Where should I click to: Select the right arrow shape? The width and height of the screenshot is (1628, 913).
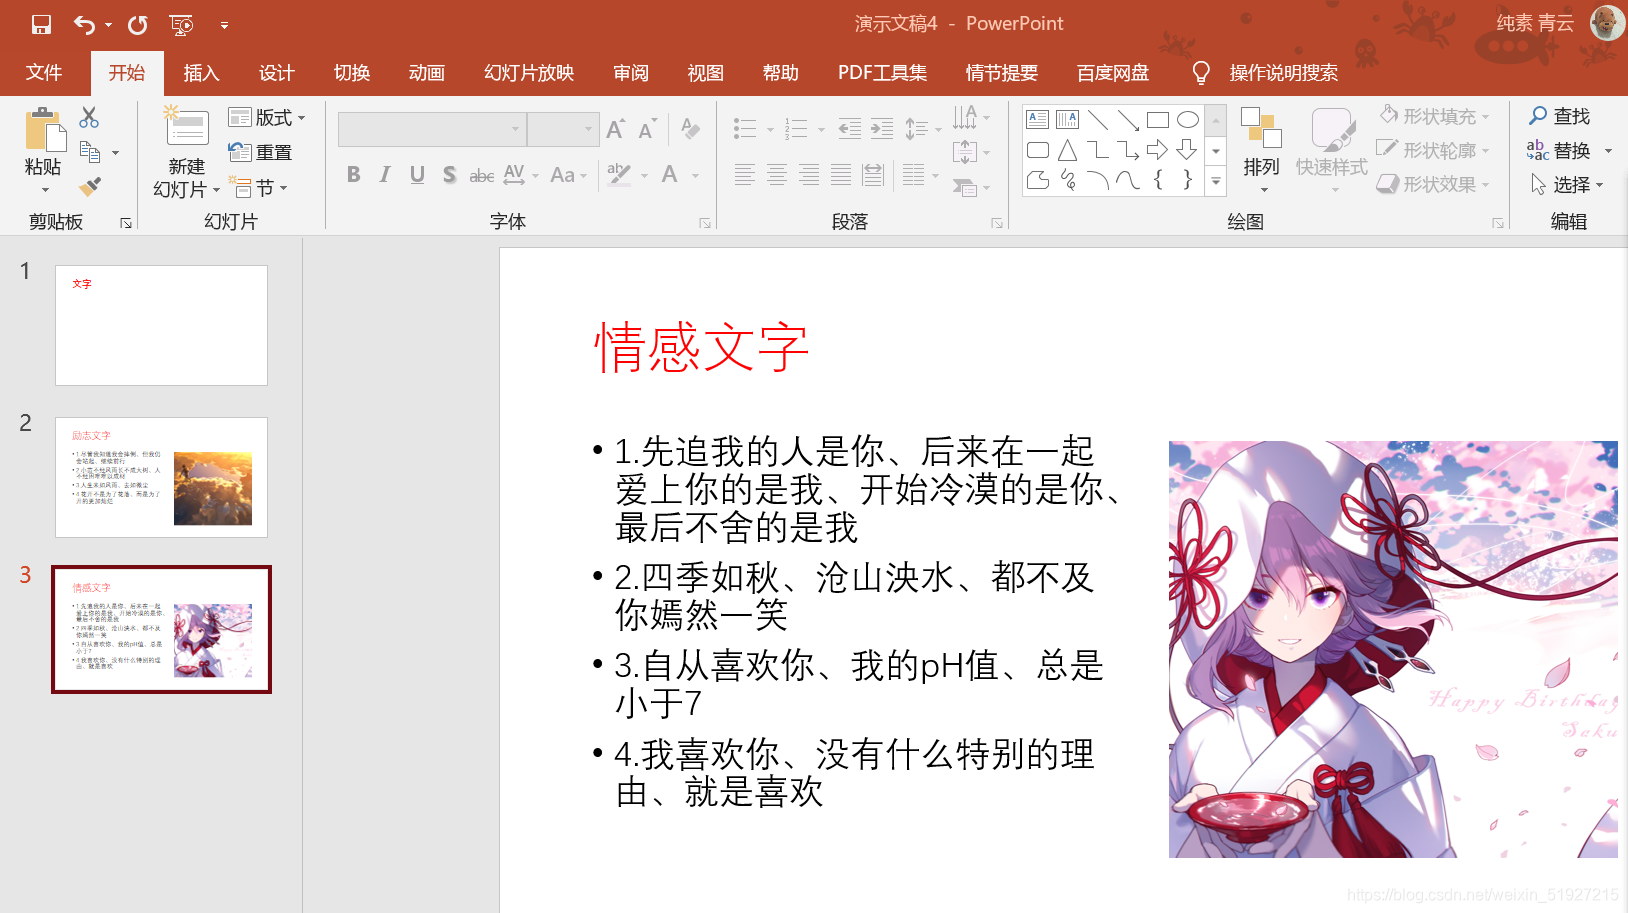click(x=1158, y=150)
